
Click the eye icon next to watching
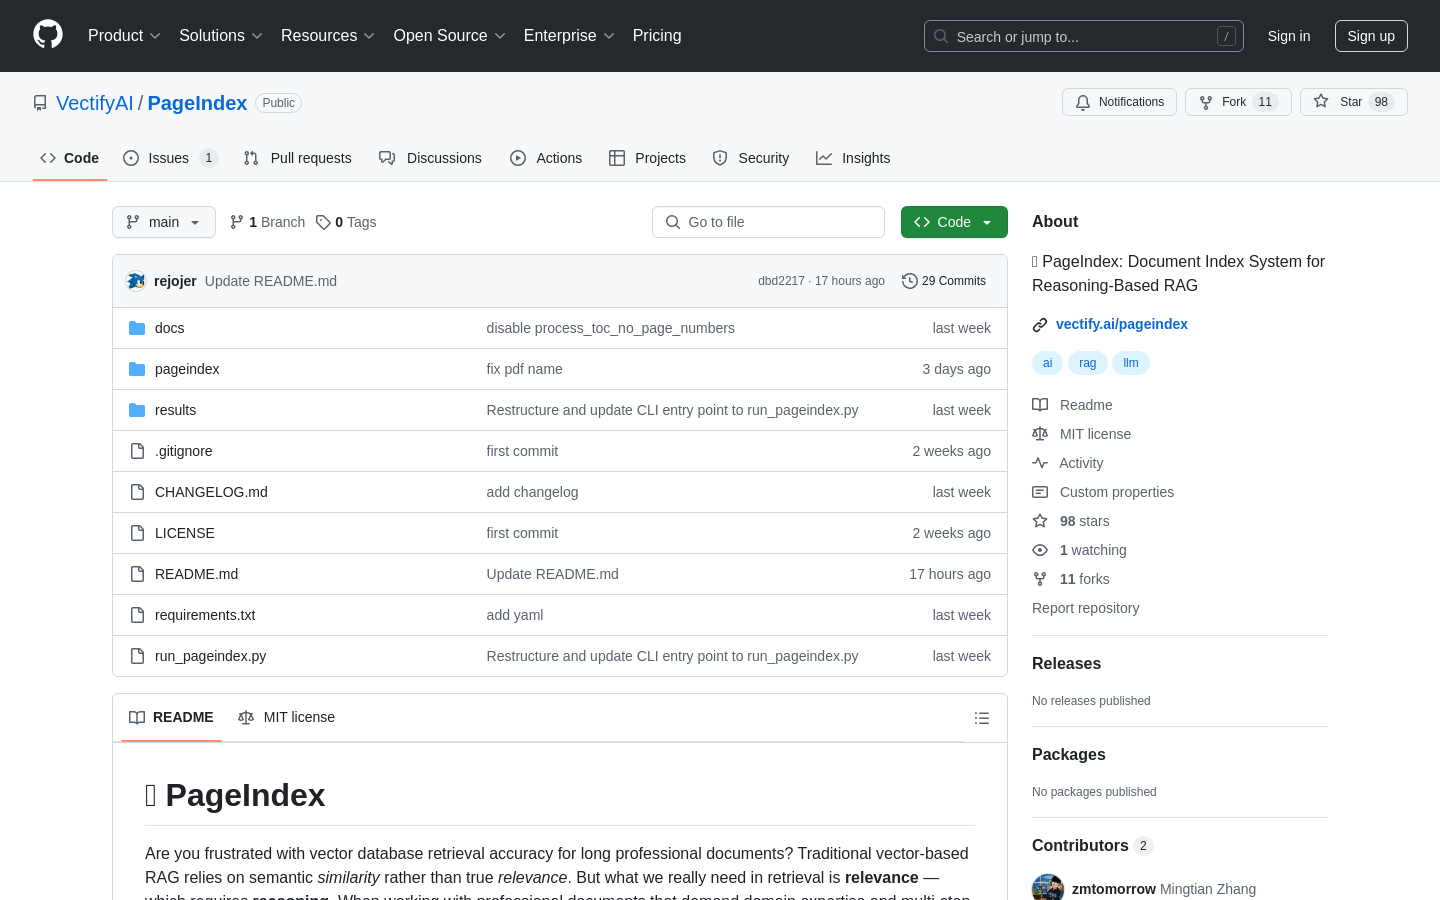click(1040, 550)
